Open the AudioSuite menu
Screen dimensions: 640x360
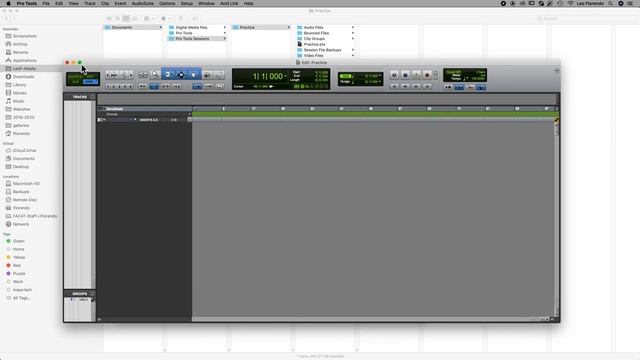142,3
